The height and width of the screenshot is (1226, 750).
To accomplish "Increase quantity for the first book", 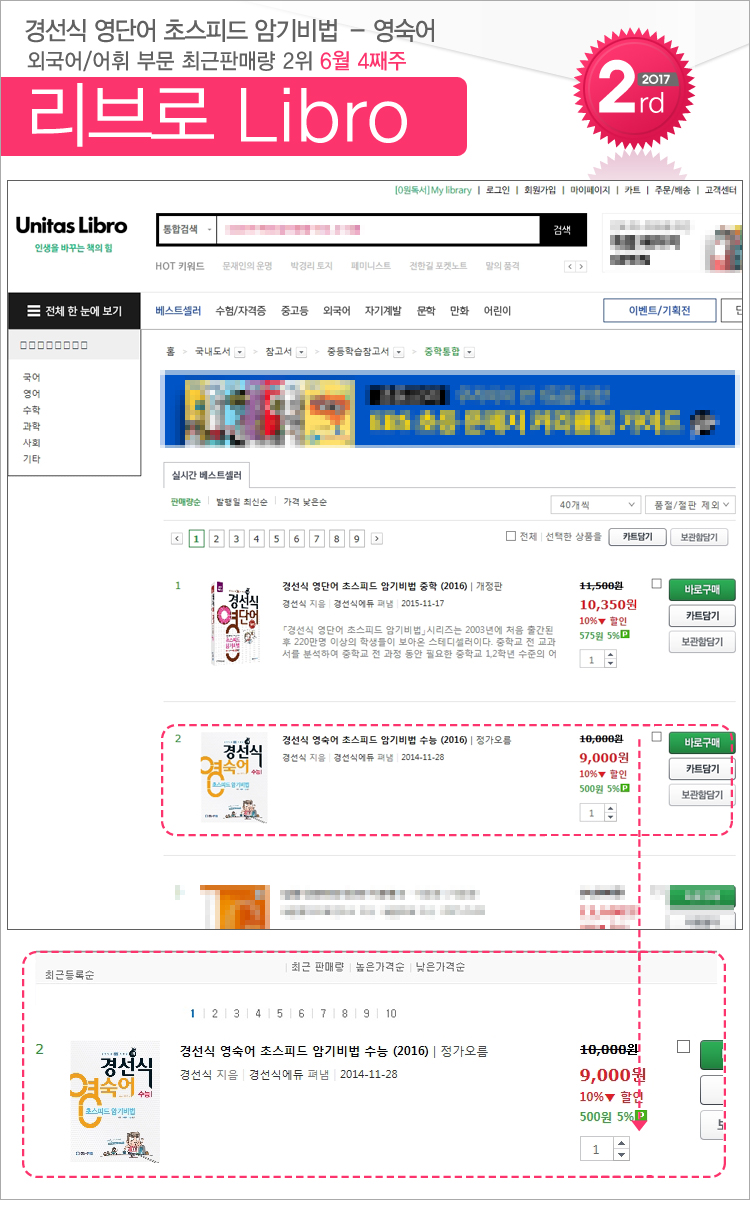I will point(611,655).
